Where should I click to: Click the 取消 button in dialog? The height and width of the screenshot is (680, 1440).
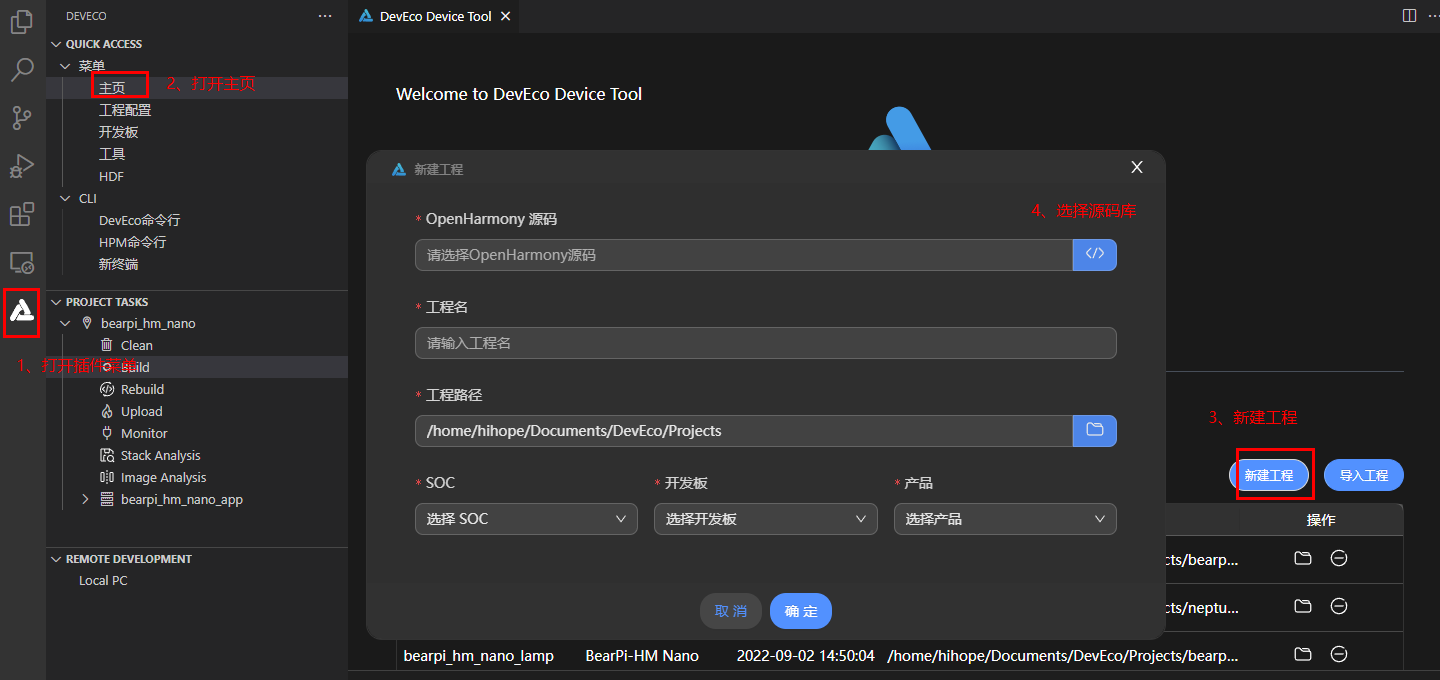point(731,611)
